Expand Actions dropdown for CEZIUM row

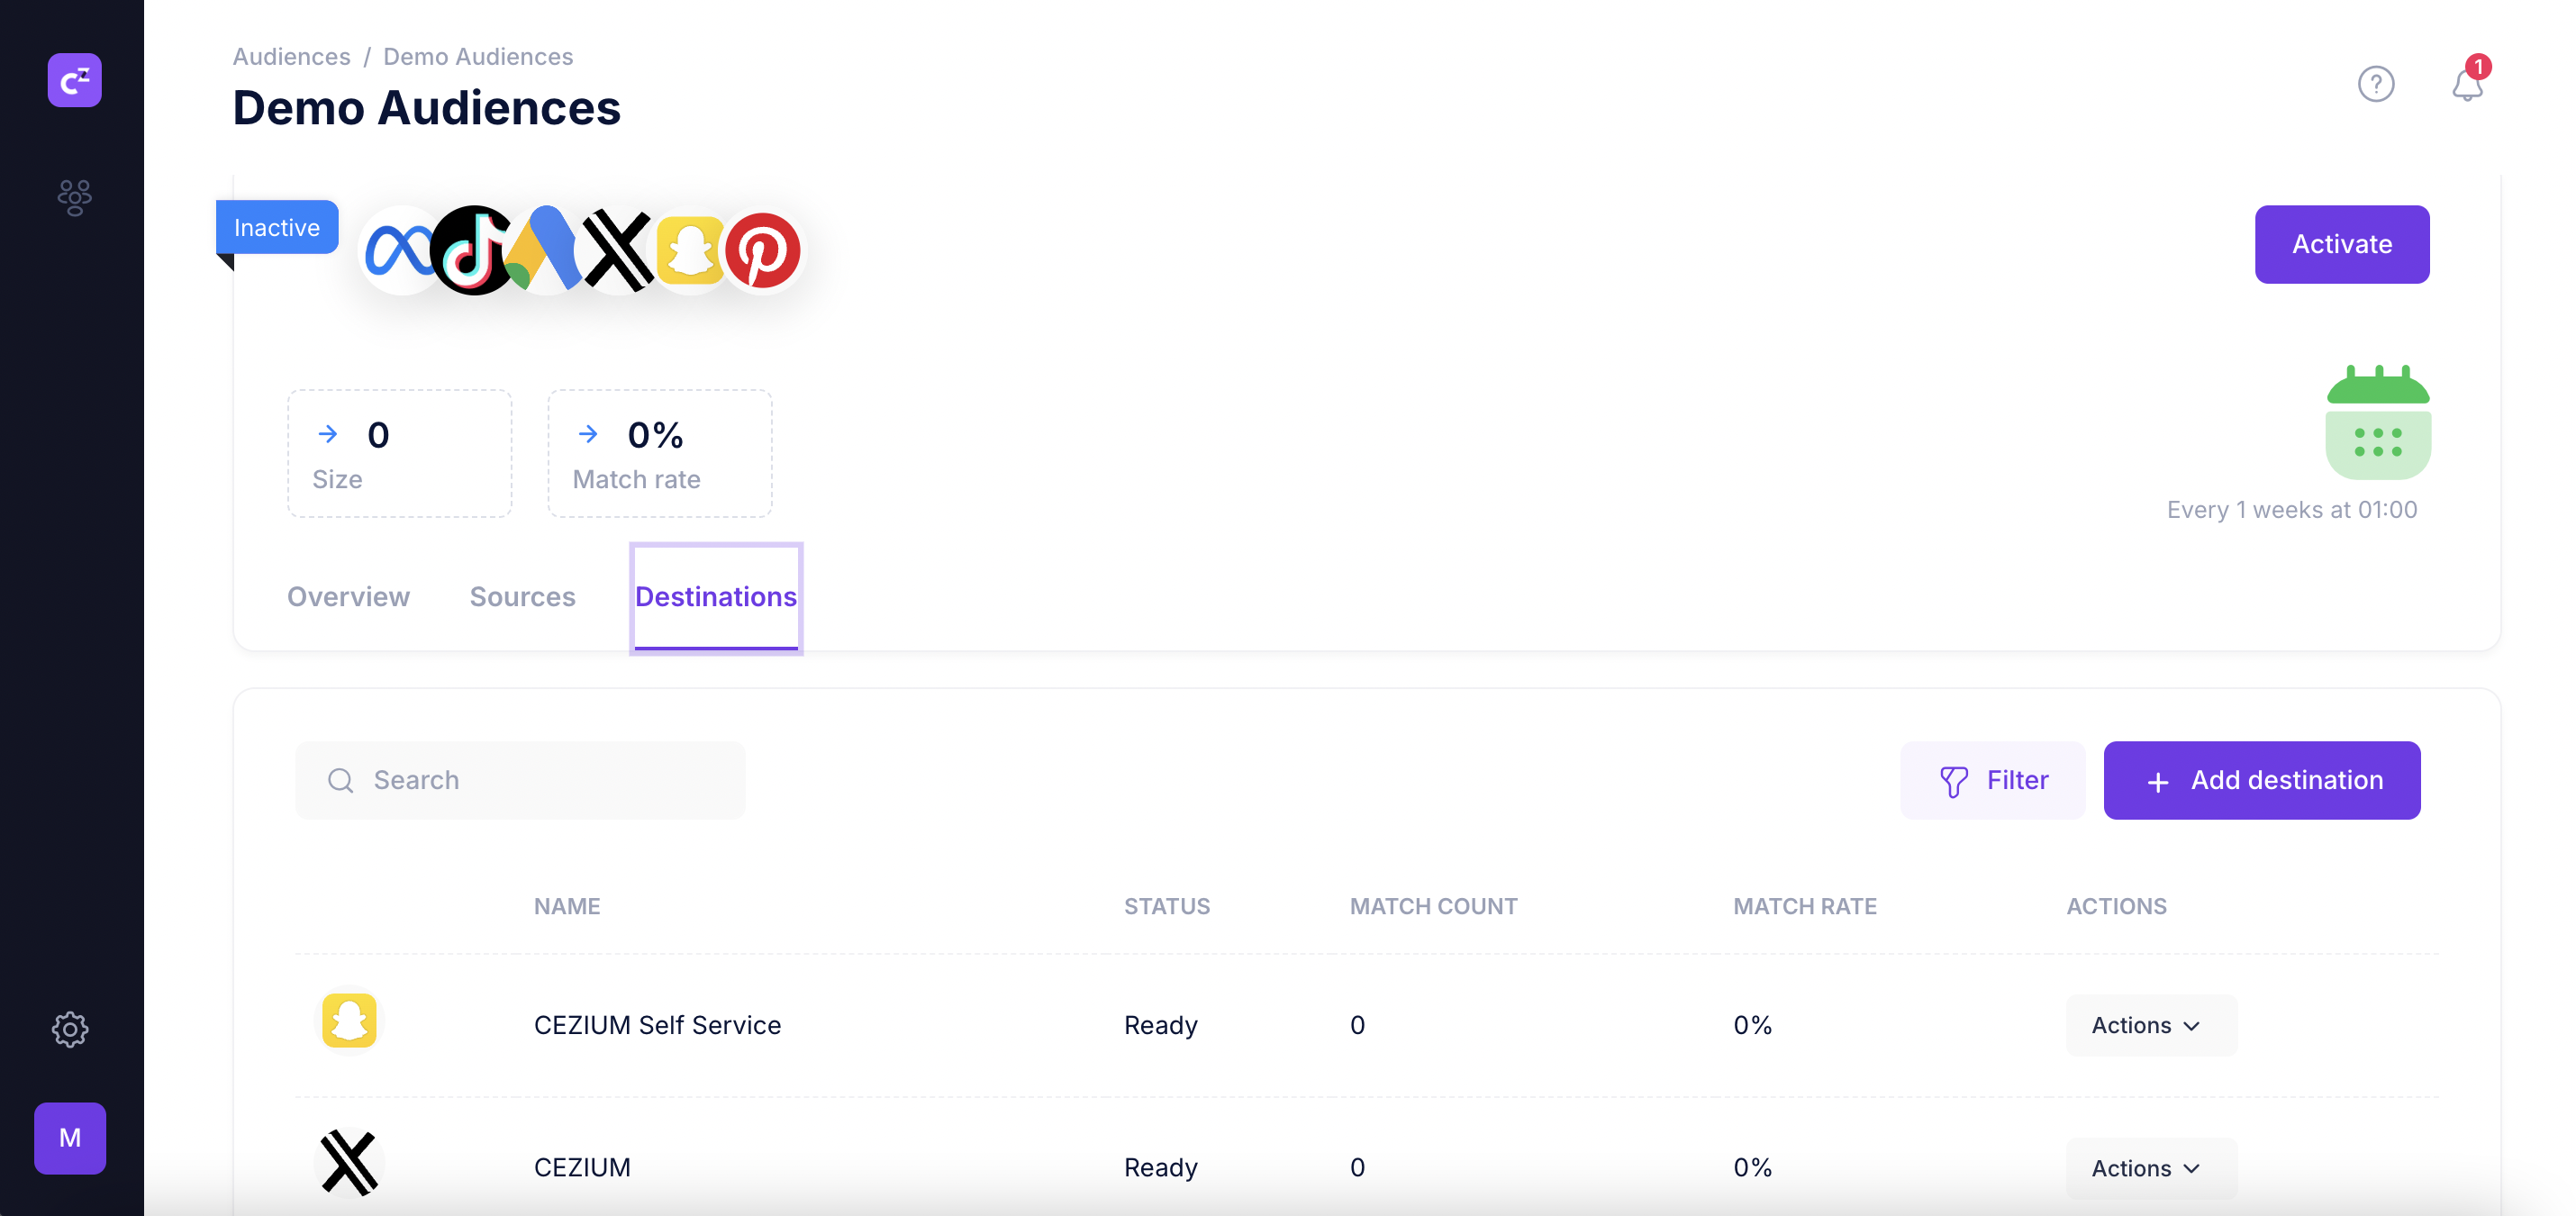coord(2151,1168)
